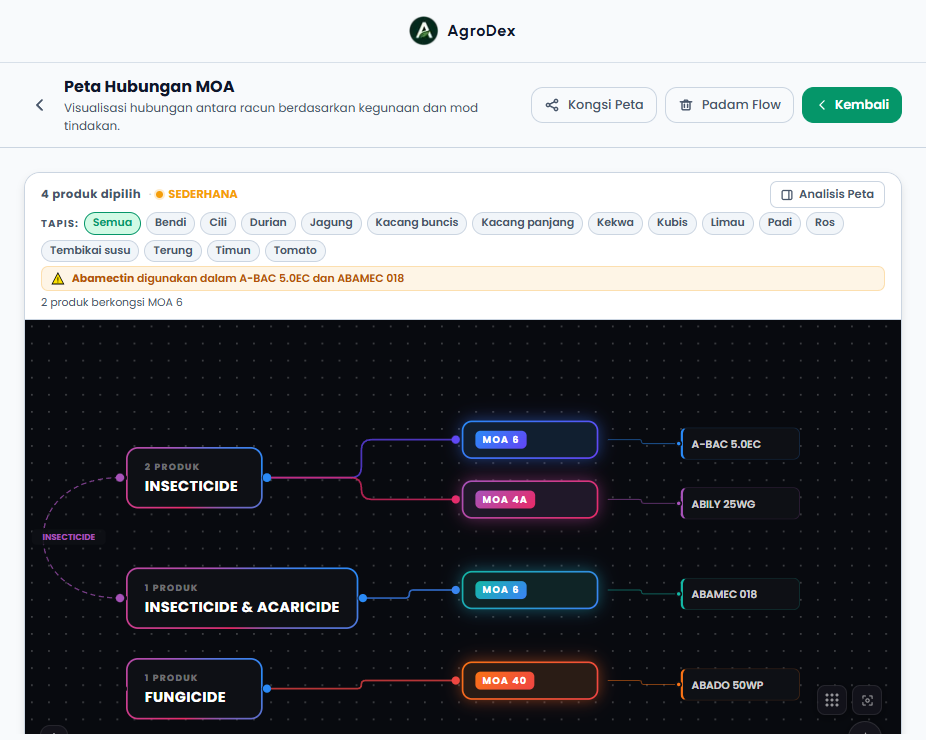Screen dimensions: 926x740
Task: Click the '4 produk dipilih' text
Action: click(91, 194)
